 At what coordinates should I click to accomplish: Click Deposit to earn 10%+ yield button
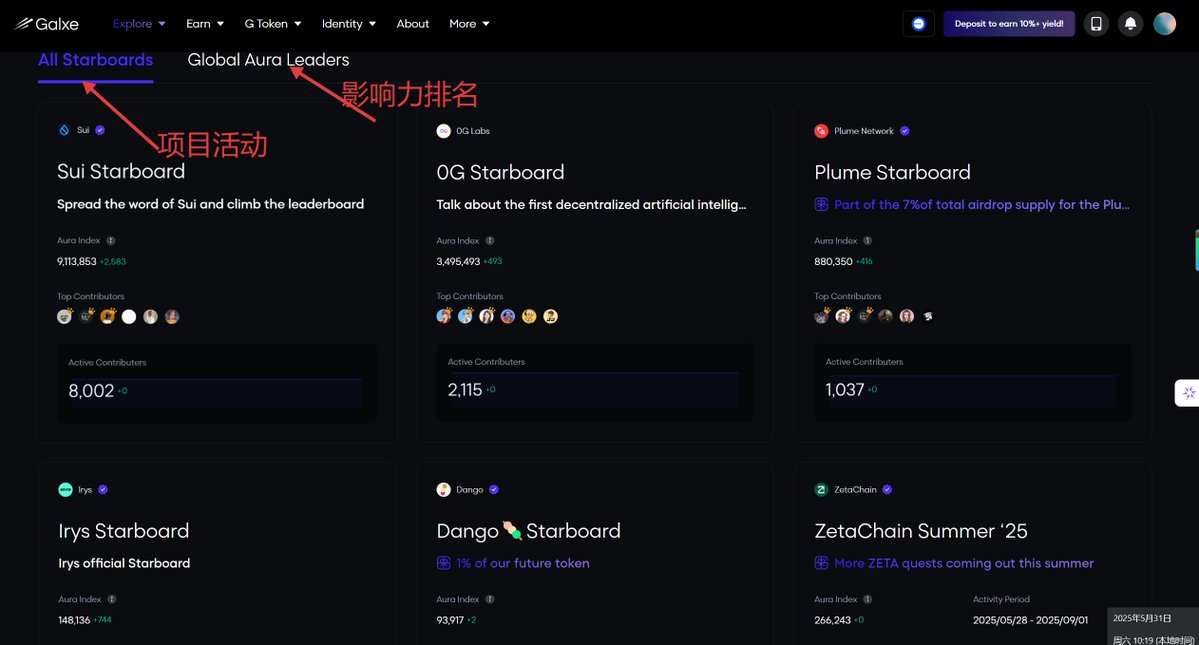(x=1009, y=24)
